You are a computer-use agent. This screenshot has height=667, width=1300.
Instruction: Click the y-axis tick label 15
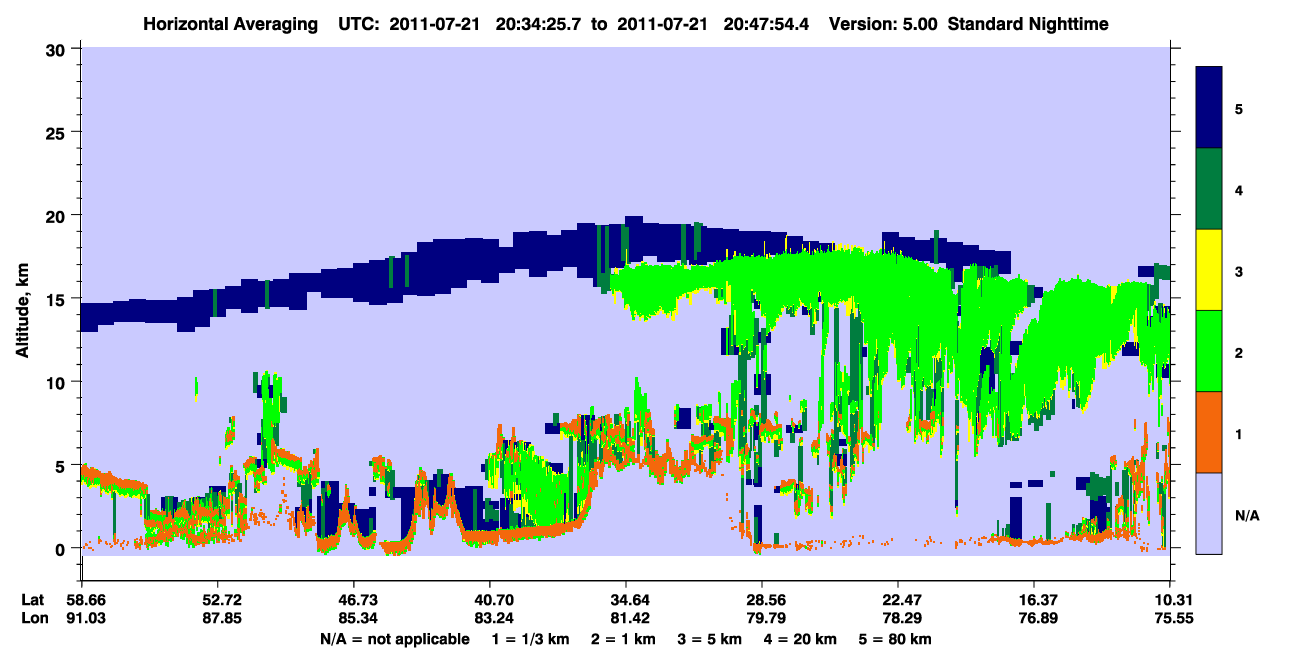tap(58, 299)
